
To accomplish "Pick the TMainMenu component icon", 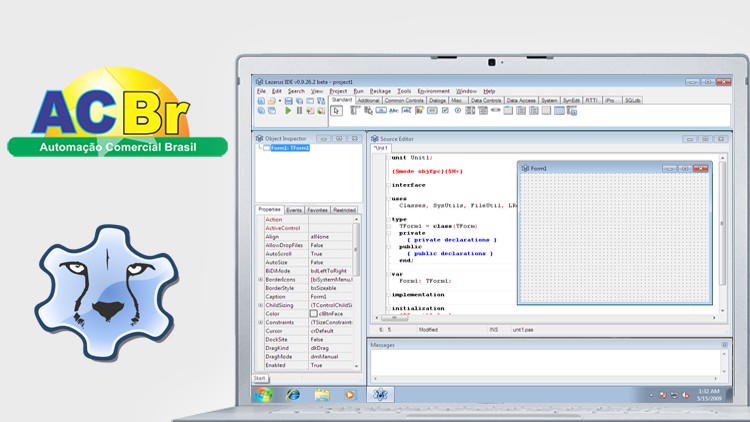I will pyautogui.click(x=354, y=111).
